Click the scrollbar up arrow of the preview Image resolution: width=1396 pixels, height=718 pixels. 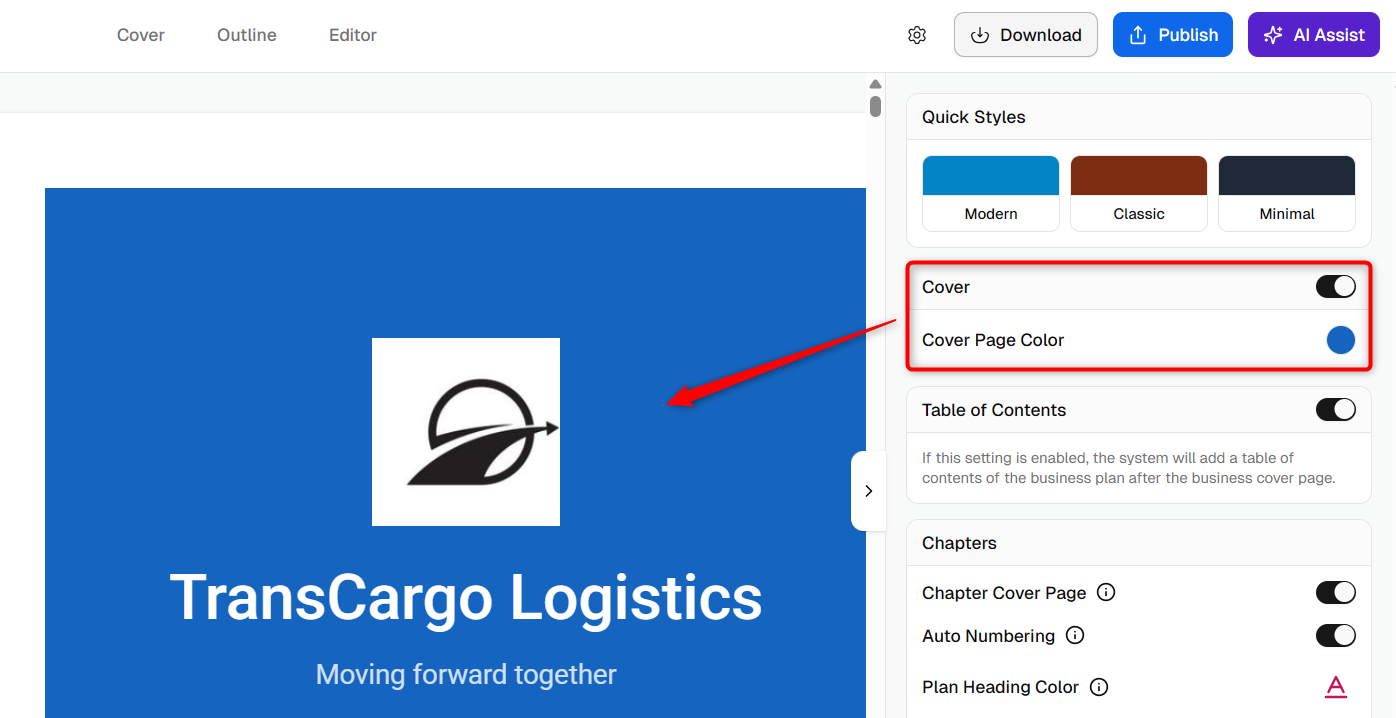coord(875,84)
